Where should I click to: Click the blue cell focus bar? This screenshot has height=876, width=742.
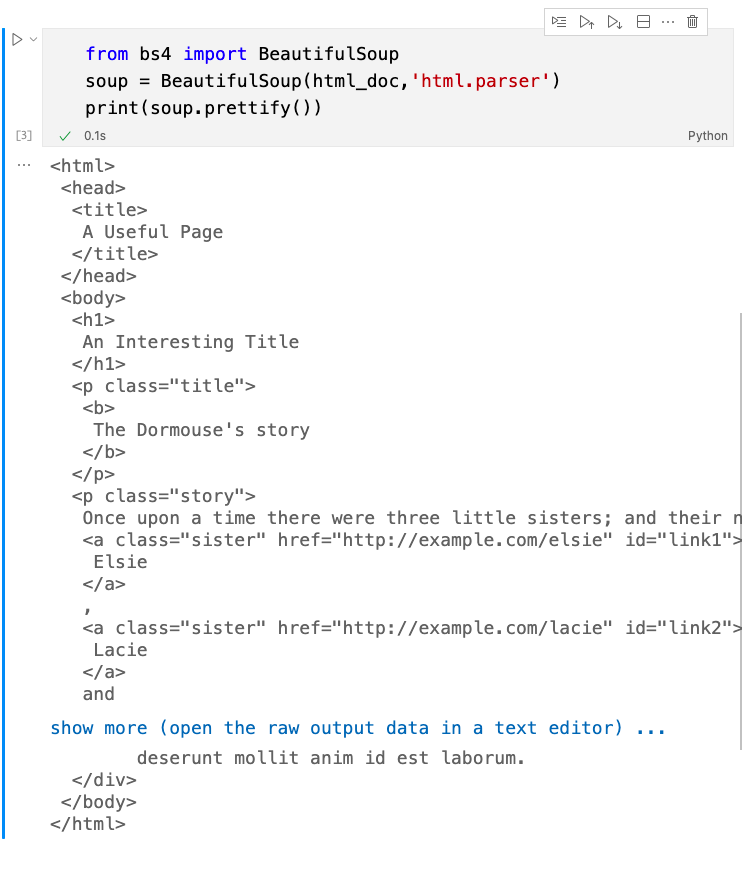tap(3, 433)
